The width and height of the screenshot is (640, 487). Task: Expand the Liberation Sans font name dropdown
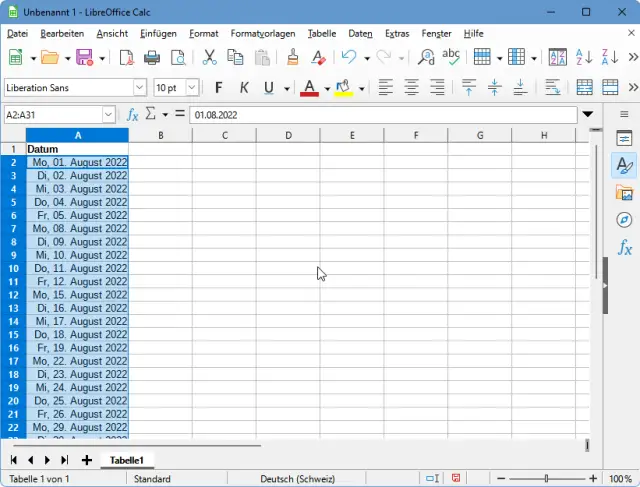[139, 88]
